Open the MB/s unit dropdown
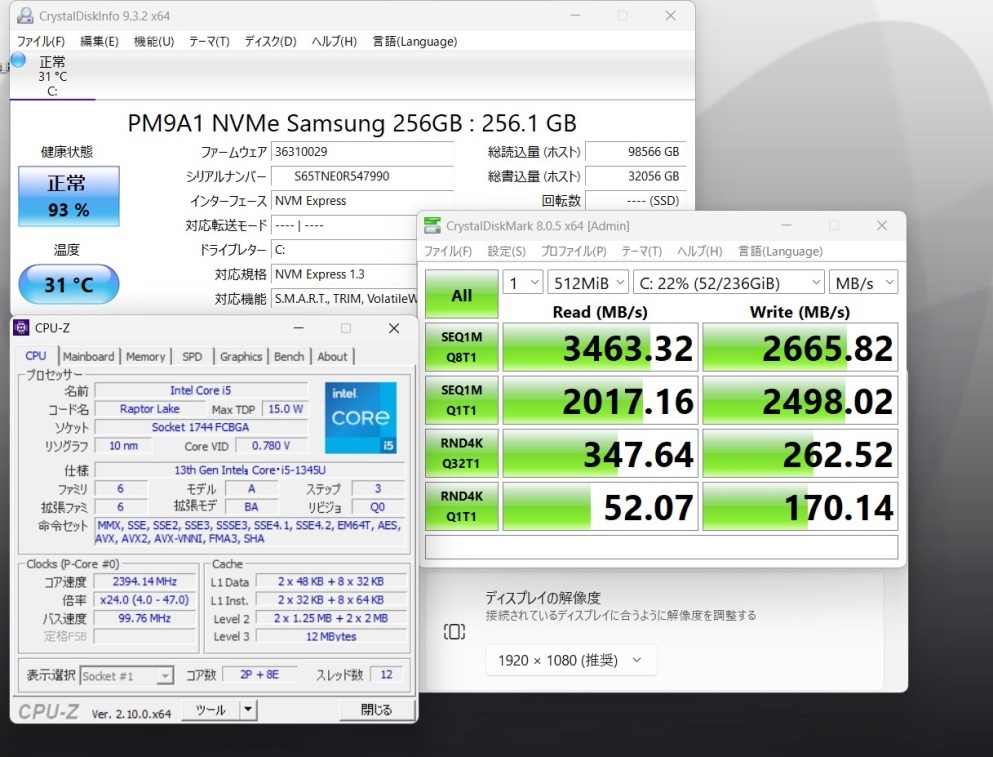 pyautogui.click(x=862, y=283)
